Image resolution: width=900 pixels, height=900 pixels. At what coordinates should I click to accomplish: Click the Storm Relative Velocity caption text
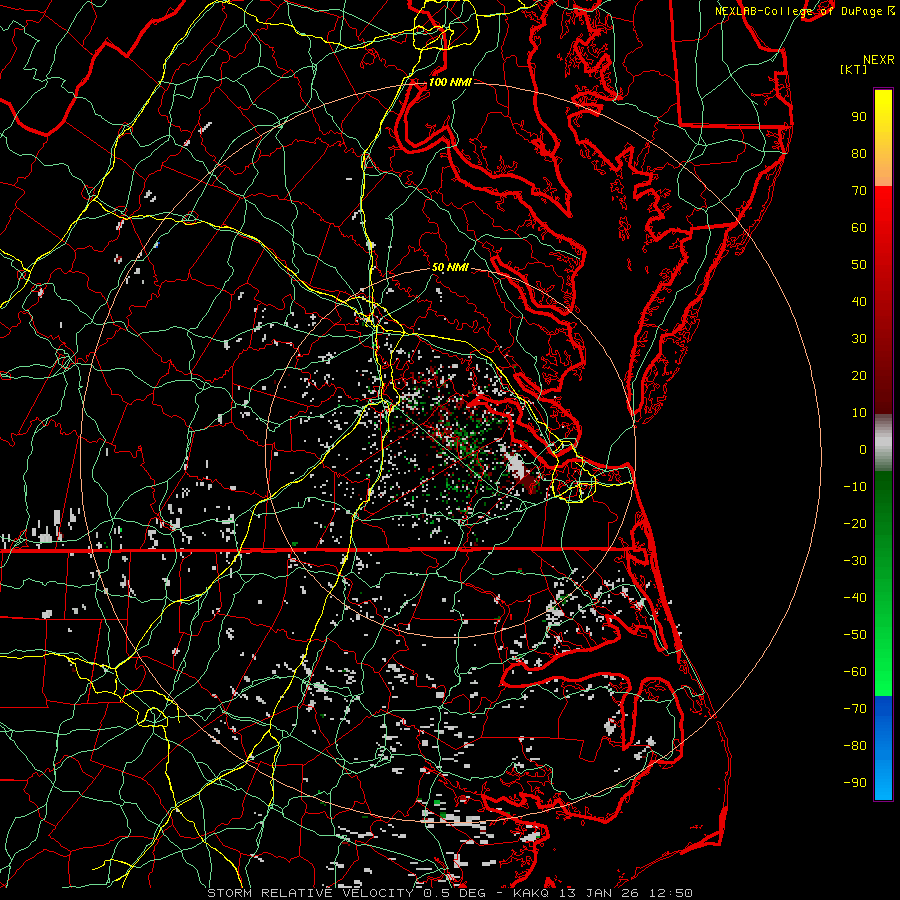pos(449,893)
